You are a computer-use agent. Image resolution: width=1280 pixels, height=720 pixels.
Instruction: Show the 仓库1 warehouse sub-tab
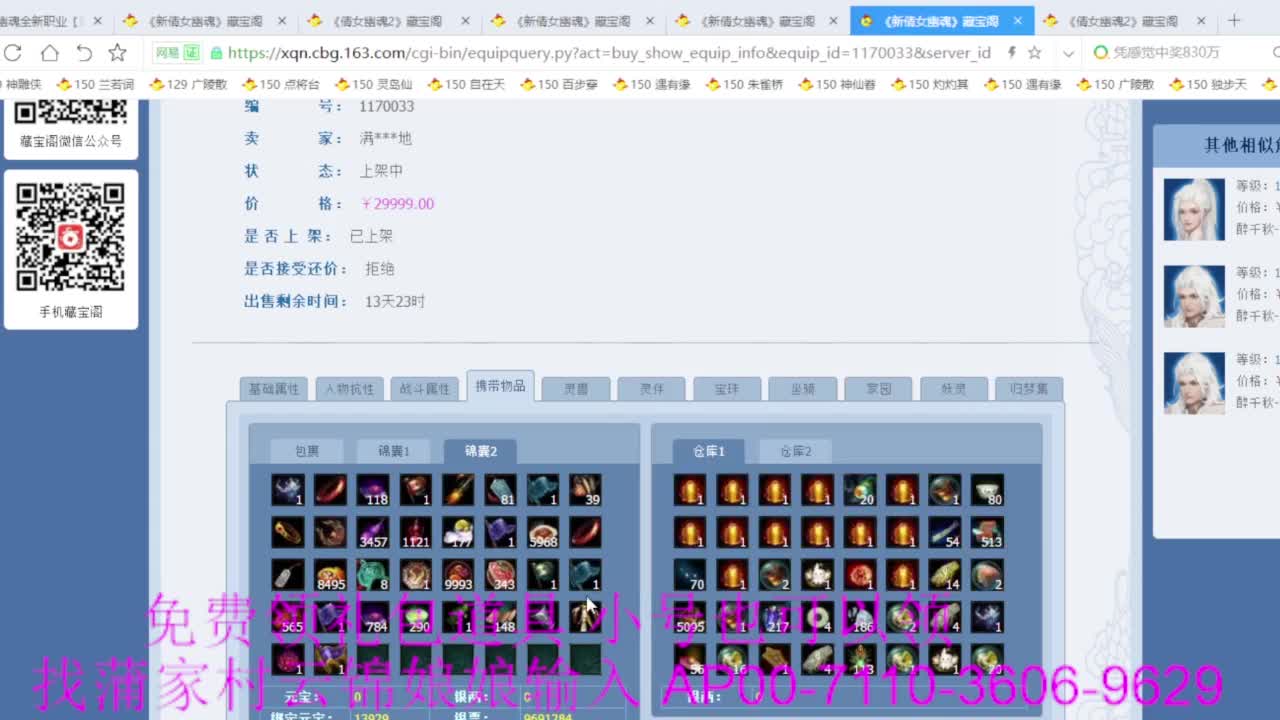pos(709,451)
